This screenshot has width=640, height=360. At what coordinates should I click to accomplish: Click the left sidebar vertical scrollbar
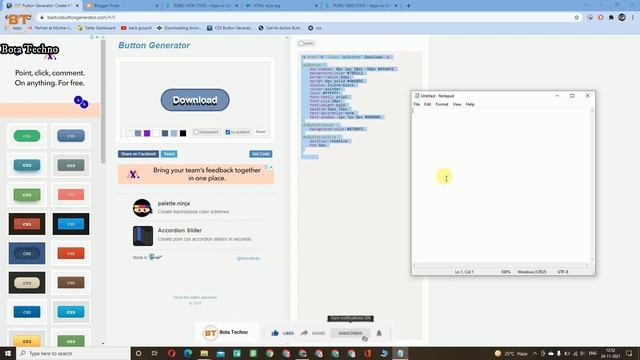tap(103, 102)
